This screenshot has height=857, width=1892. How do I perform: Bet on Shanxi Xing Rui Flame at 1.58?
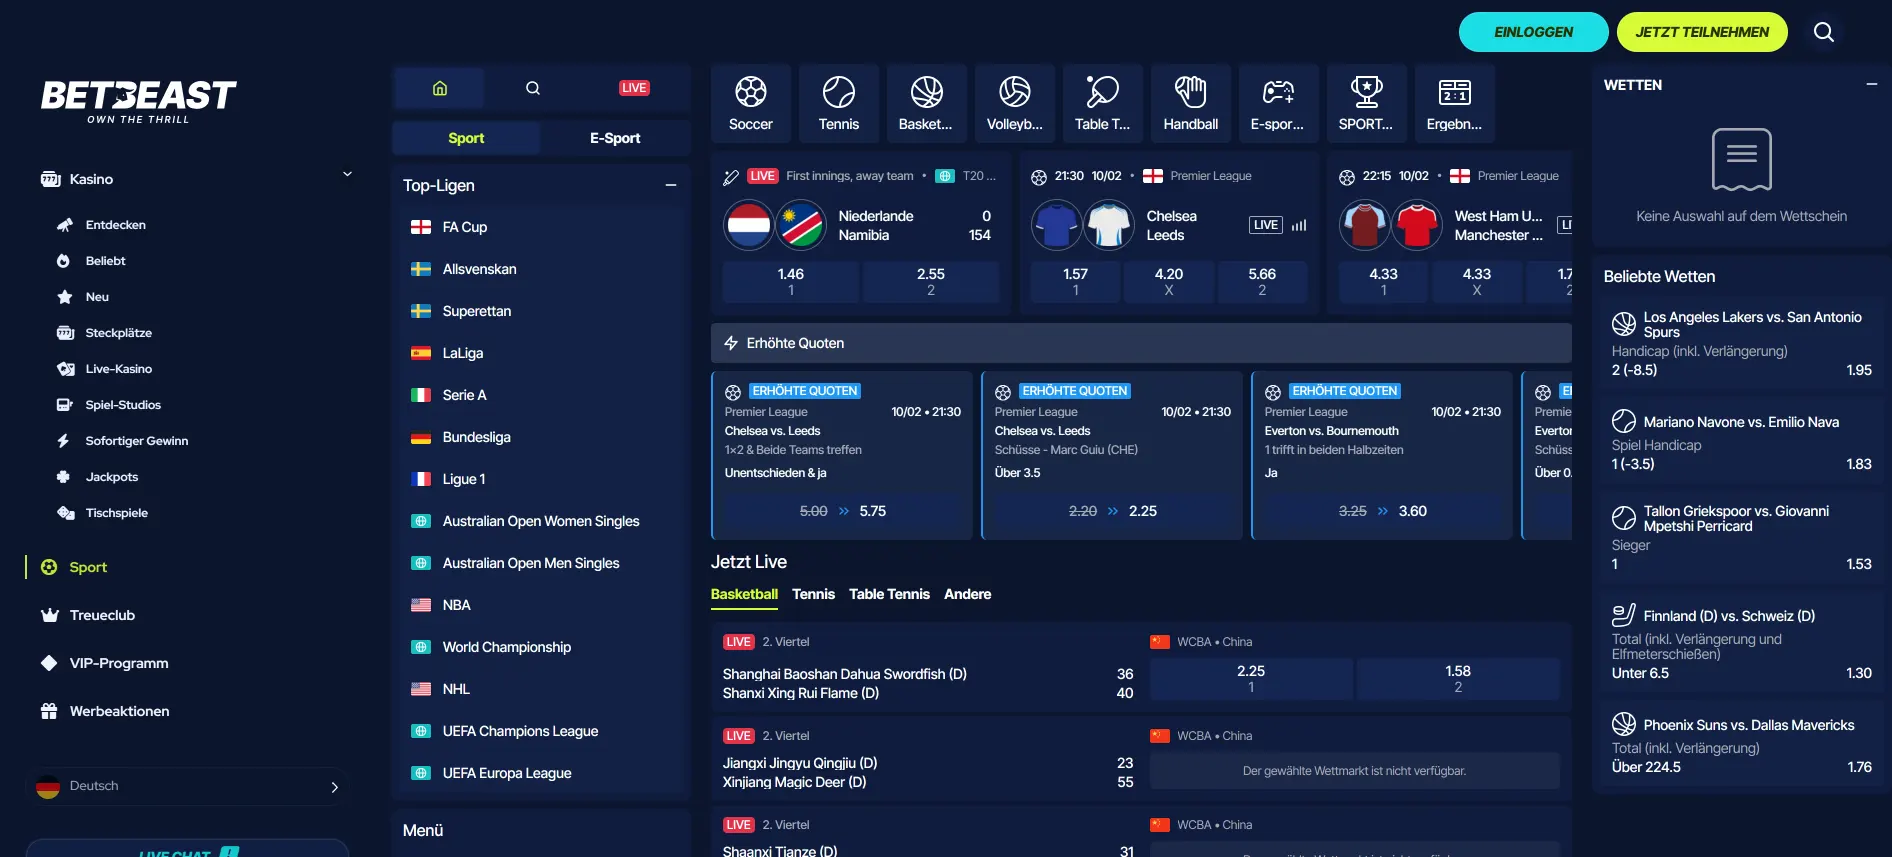1458,678
